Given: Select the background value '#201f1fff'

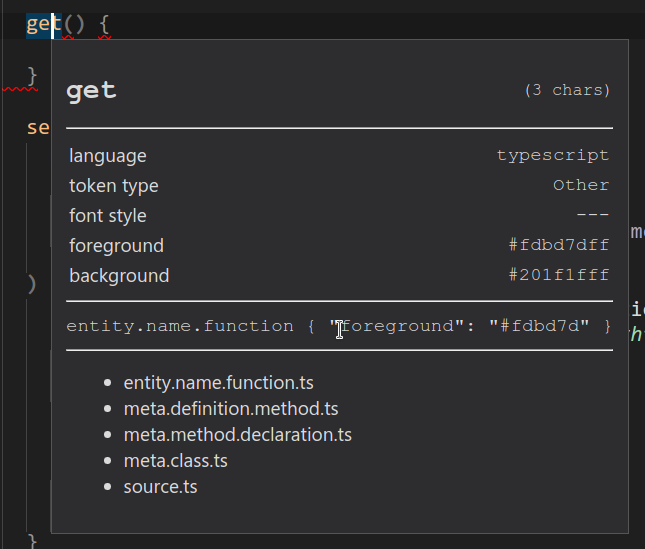Looking at the screenshot, I should pos(558,275).
